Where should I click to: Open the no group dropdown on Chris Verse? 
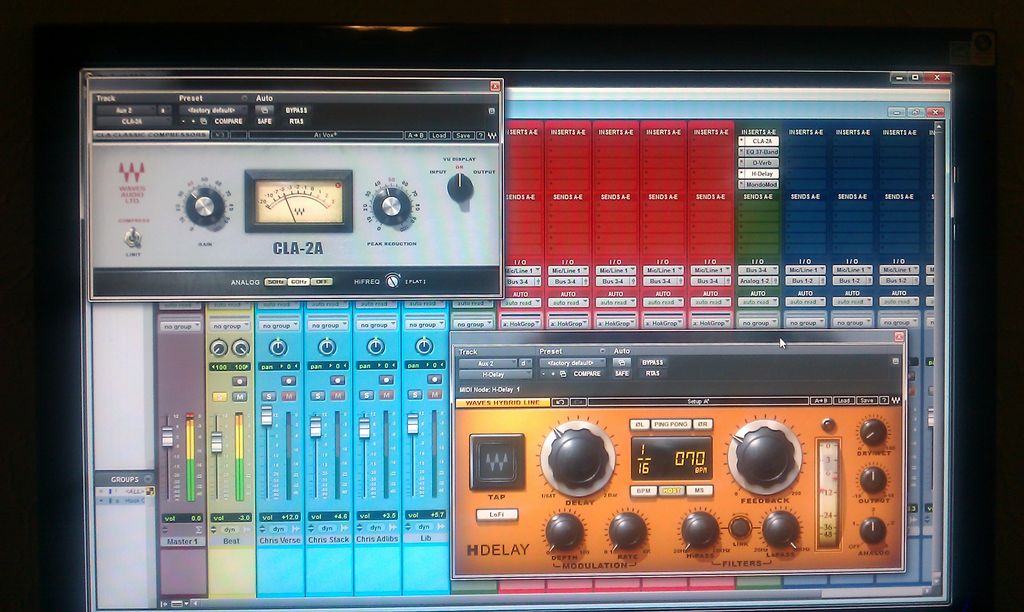(278, 325)
